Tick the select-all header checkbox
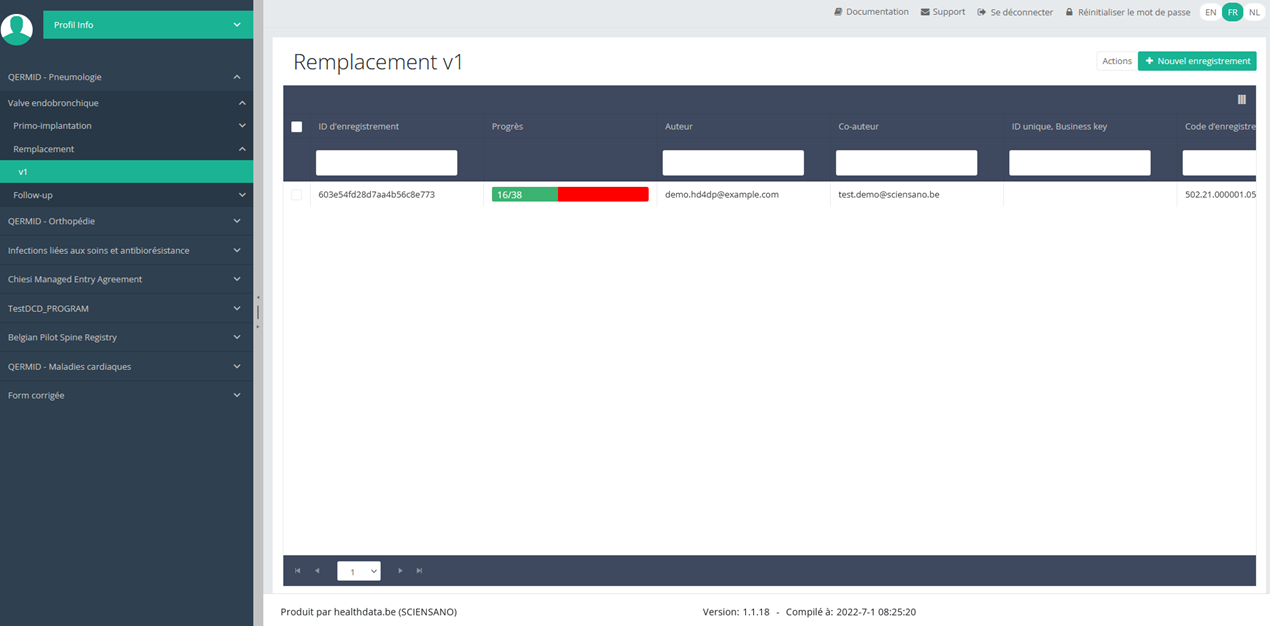Screen dimensions: 1270x626 pos(296,127)
